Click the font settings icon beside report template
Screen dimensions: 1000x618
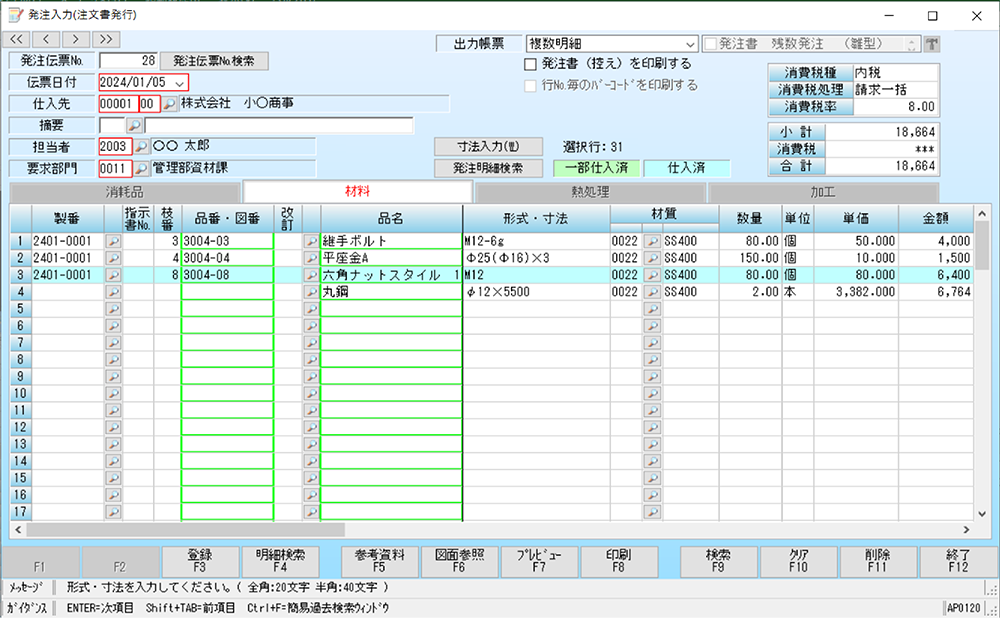932,44
